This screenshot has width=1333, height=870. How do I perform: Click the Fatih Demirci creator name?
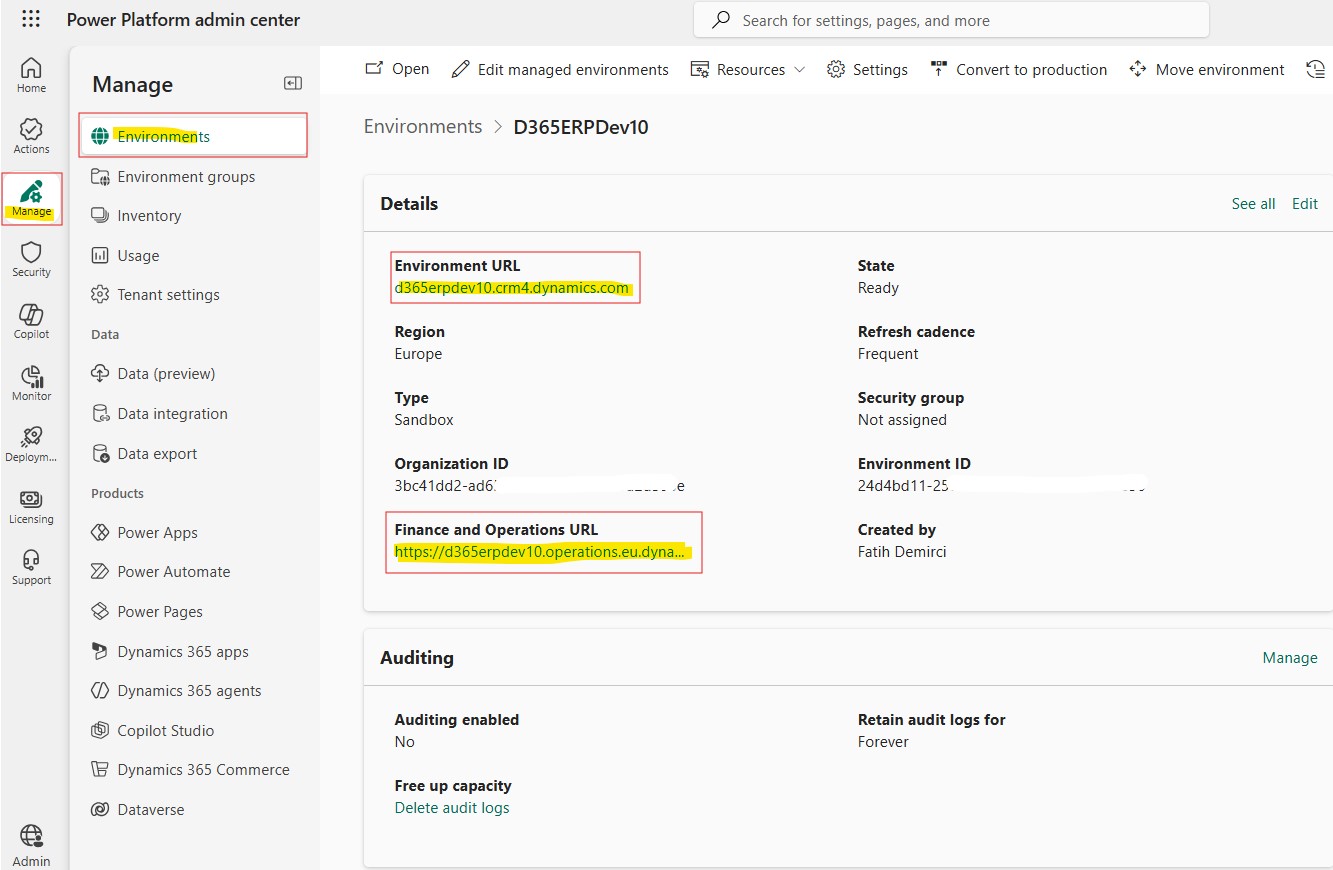click(x=904, y=552)
